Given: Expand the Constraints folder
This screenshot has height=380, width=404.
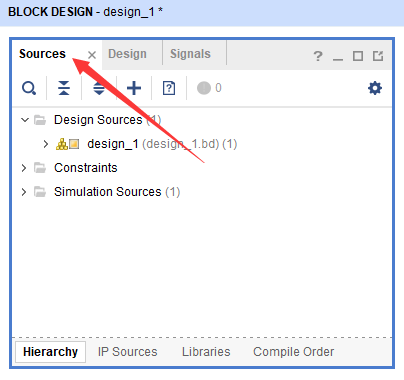Looking at the screenshot, I should (24, 168).
